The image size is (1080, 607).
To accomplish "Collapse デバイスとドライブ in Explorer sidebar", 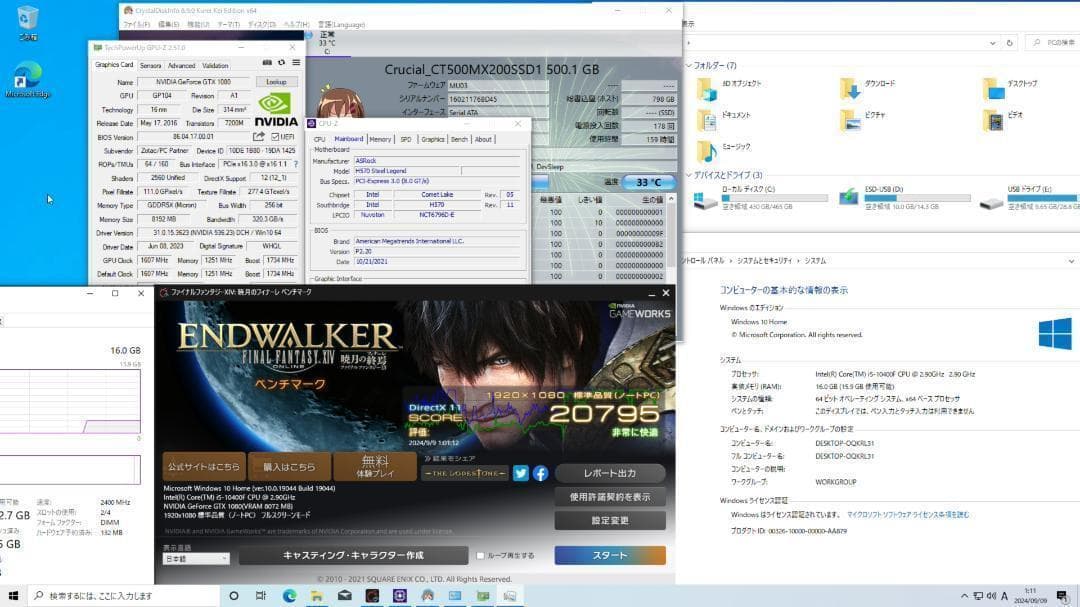I will click(x=687, y=174).
